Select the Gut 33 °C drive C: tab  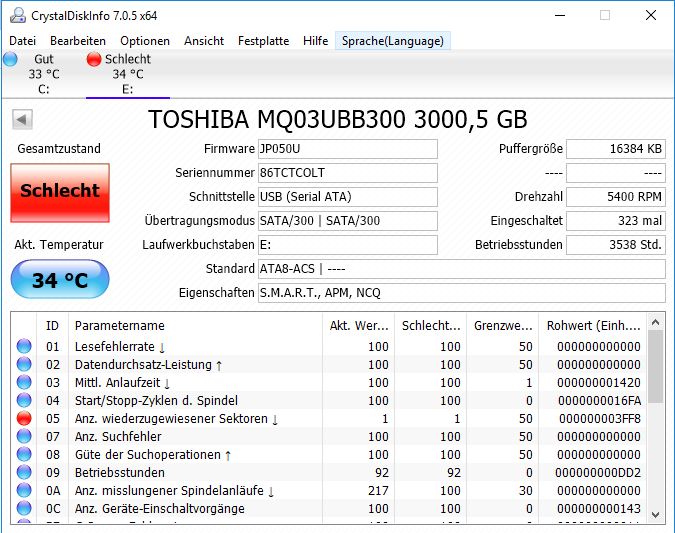43,74
